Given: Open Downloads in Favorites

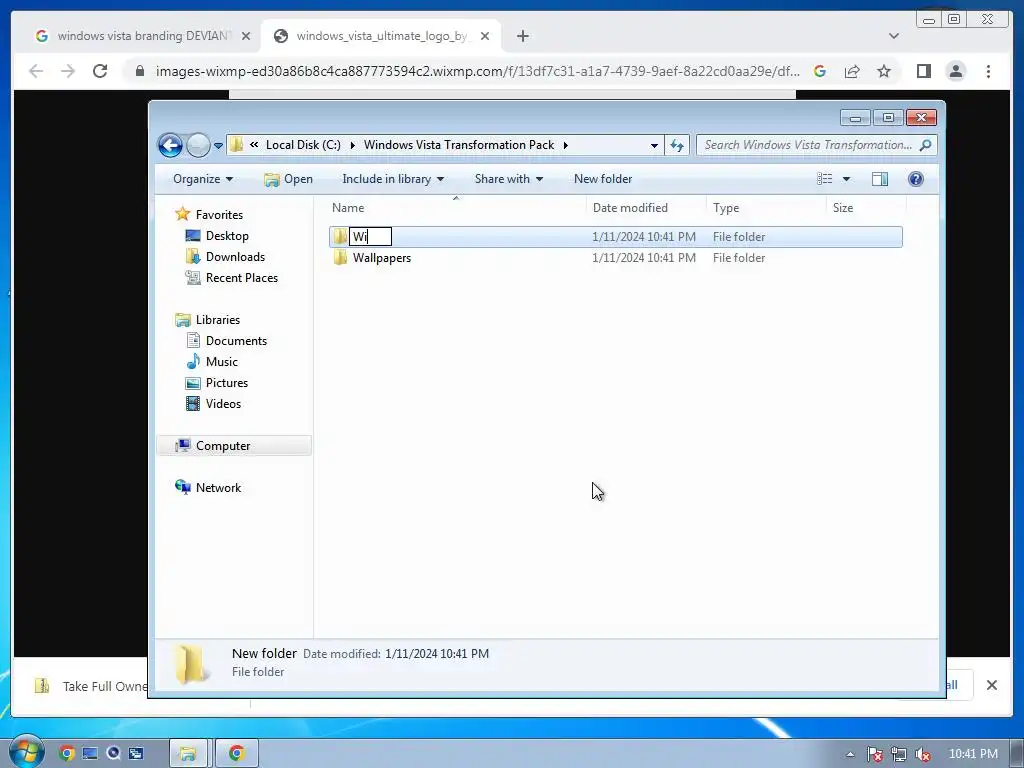Looking at the screenshot, I should (235, 257).
